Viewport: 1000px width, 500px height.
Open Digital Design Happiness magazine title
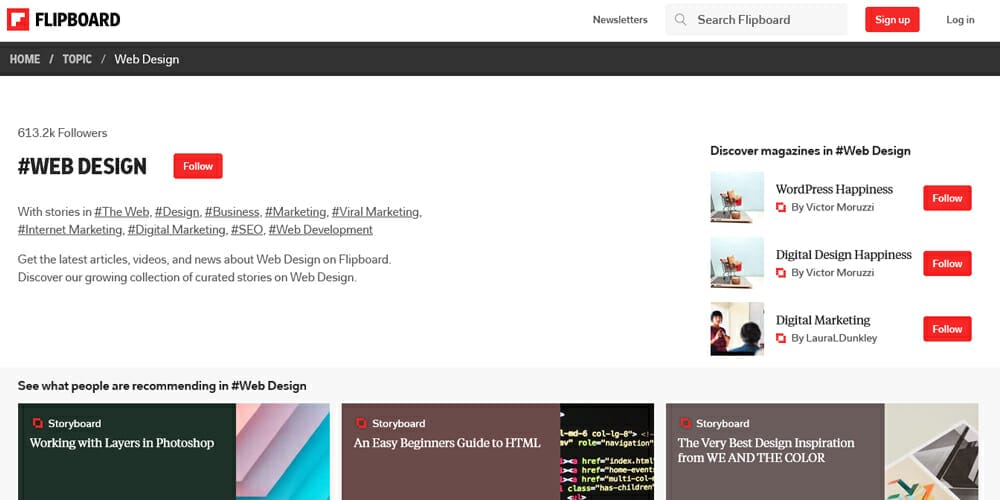click(844, 254)
